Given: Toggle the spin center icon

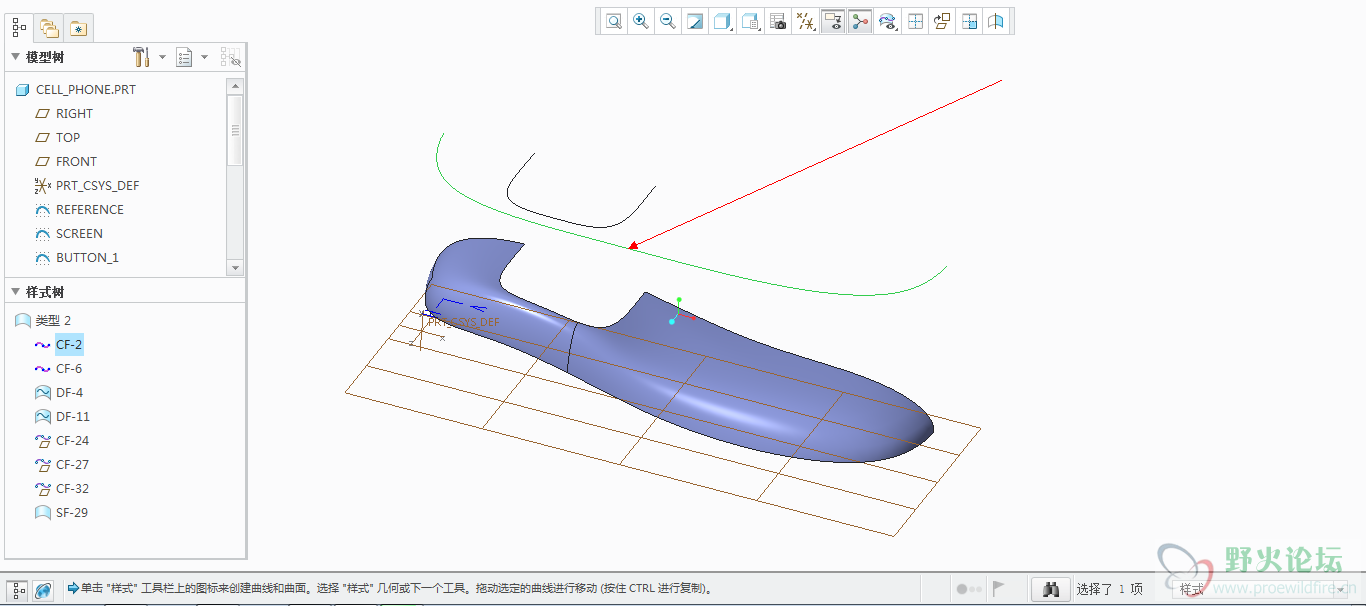Looking at the screenshot, I should (860, 21).
